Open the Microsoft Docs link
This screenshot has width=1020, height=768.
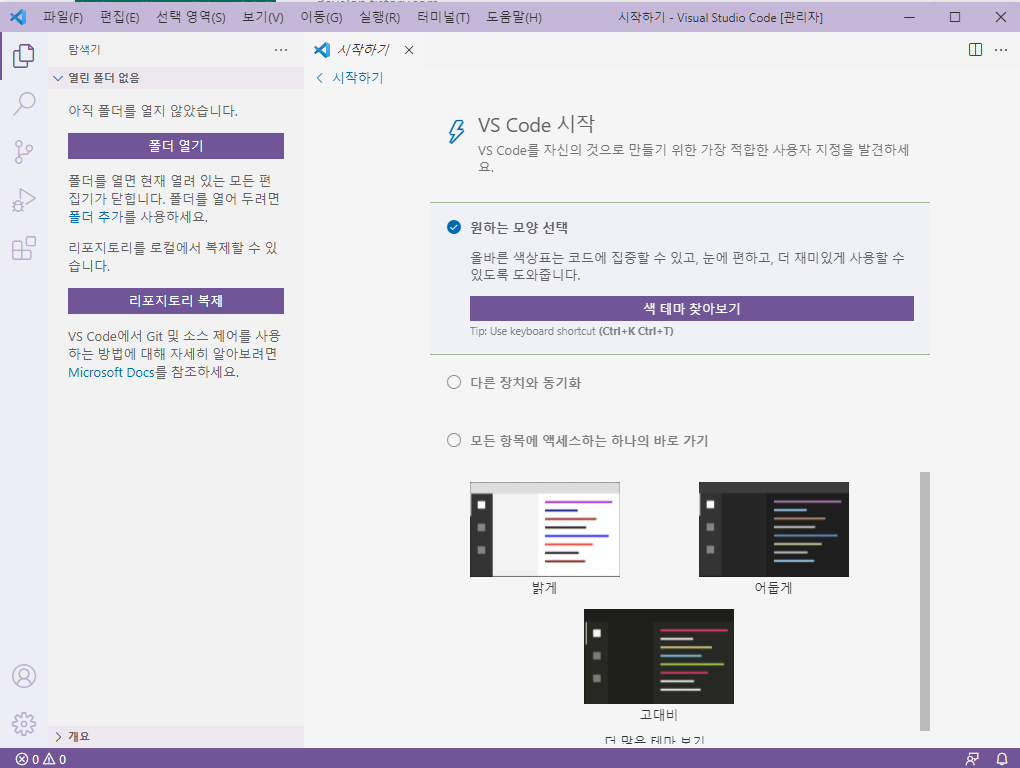tap(111, 372)
